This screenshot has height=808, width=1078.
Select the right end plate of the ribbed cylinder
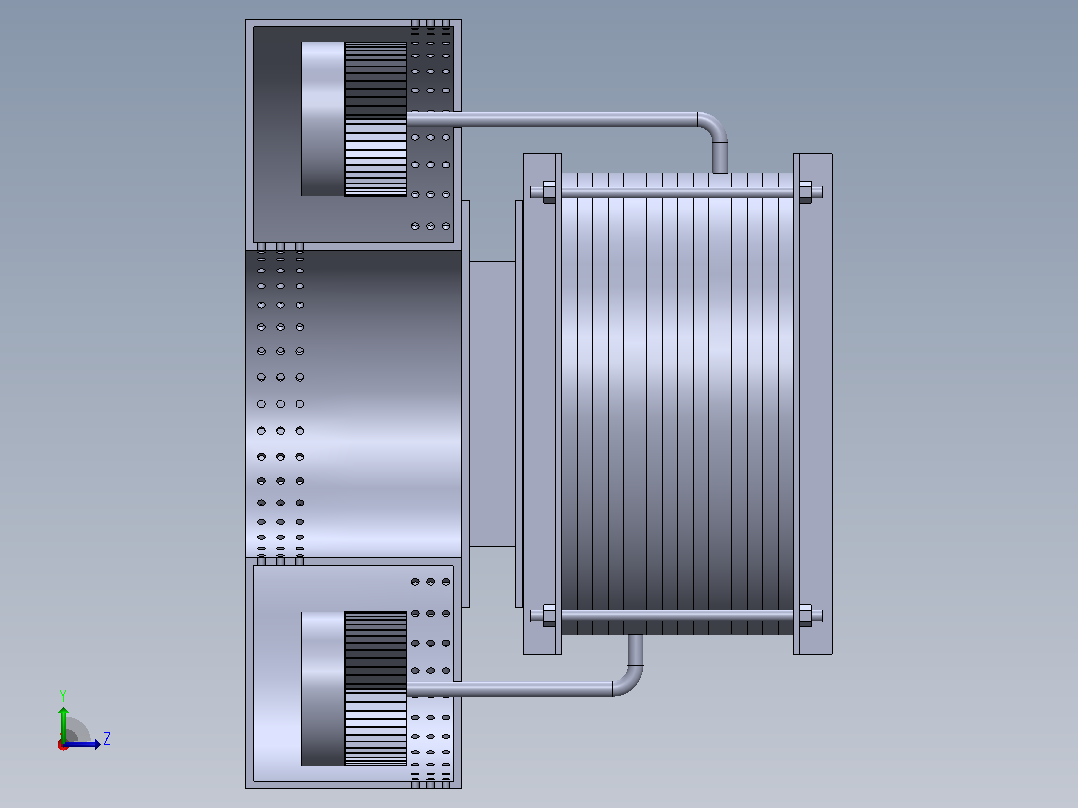click(813, 404)
